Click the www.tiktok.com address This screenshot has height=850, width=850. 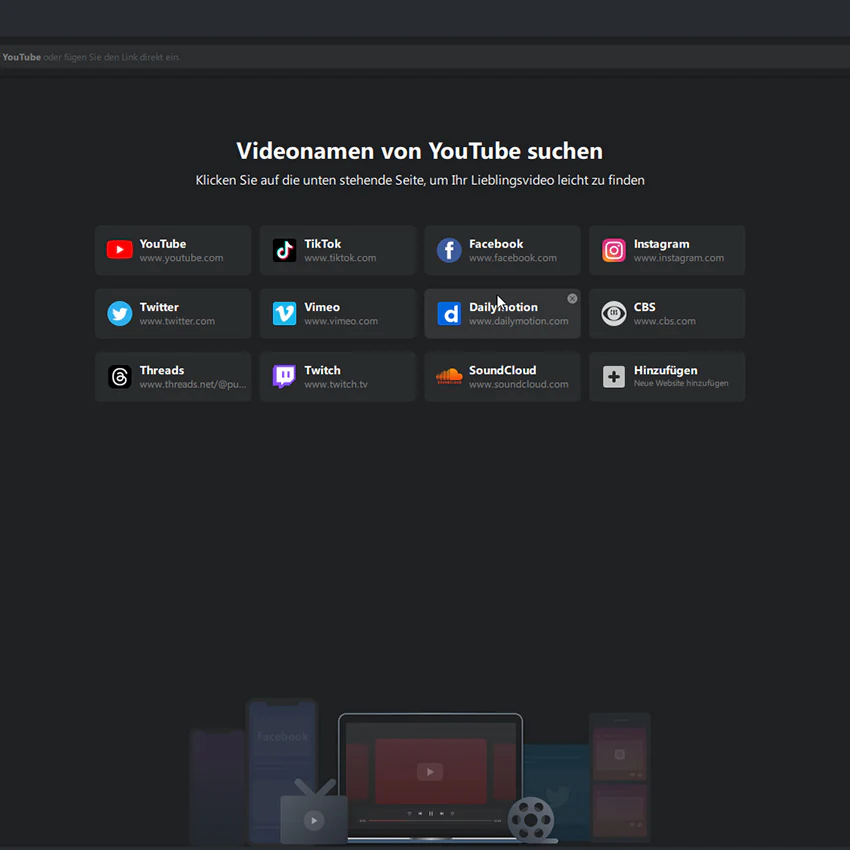pos(340,258)
